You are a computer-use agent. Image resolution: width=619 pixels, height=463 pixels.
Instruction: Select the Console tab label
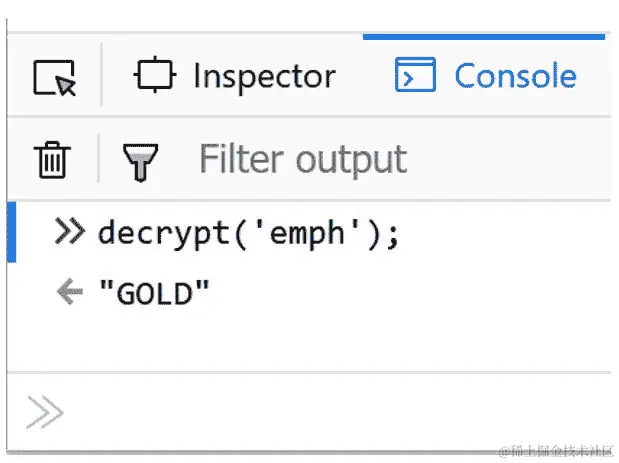tap(516, 75)
